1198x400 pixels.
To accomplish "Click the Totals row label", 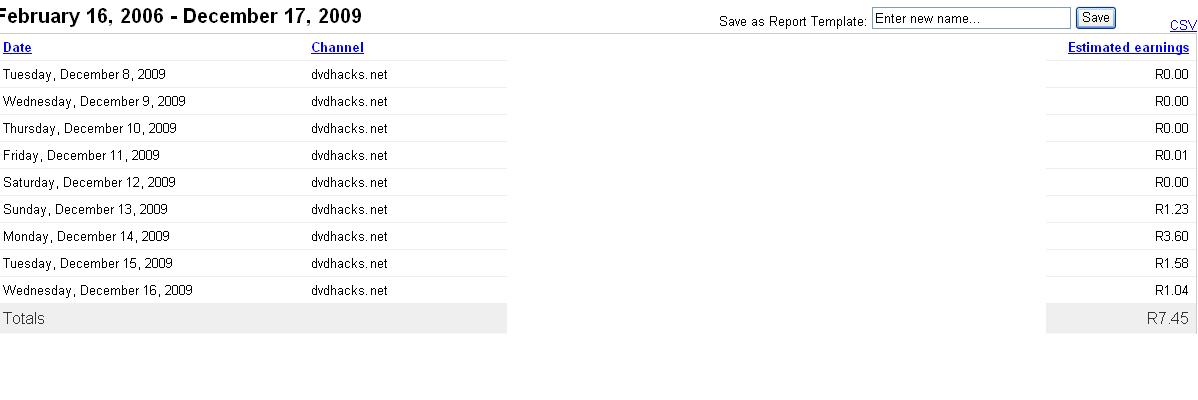I will tap(24, 318).
